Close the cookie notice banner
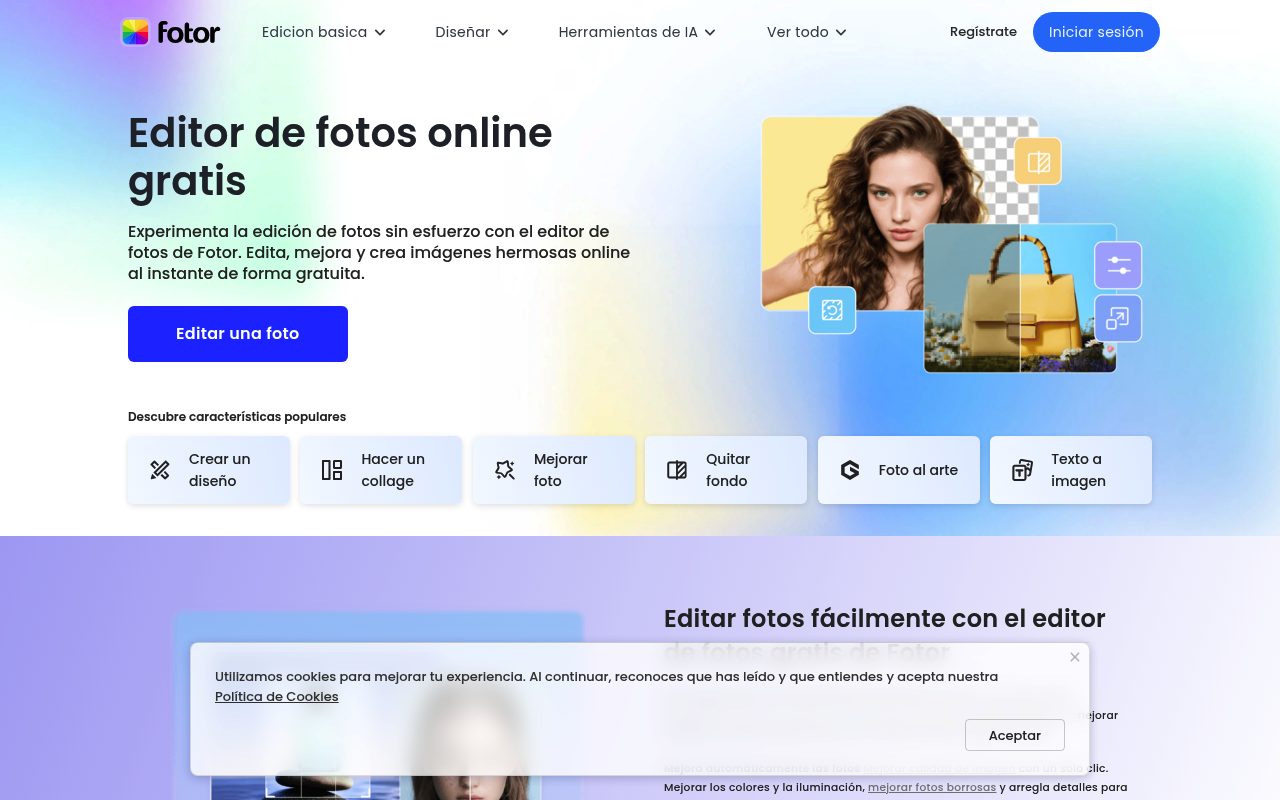 coord(1074,657)
